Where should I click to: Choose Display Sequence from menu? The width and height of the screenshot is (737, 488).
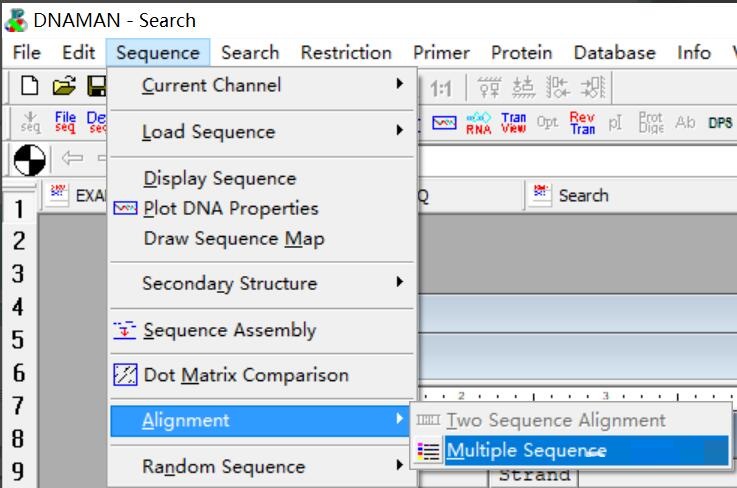pyautogui.click(x=220, y=178)
